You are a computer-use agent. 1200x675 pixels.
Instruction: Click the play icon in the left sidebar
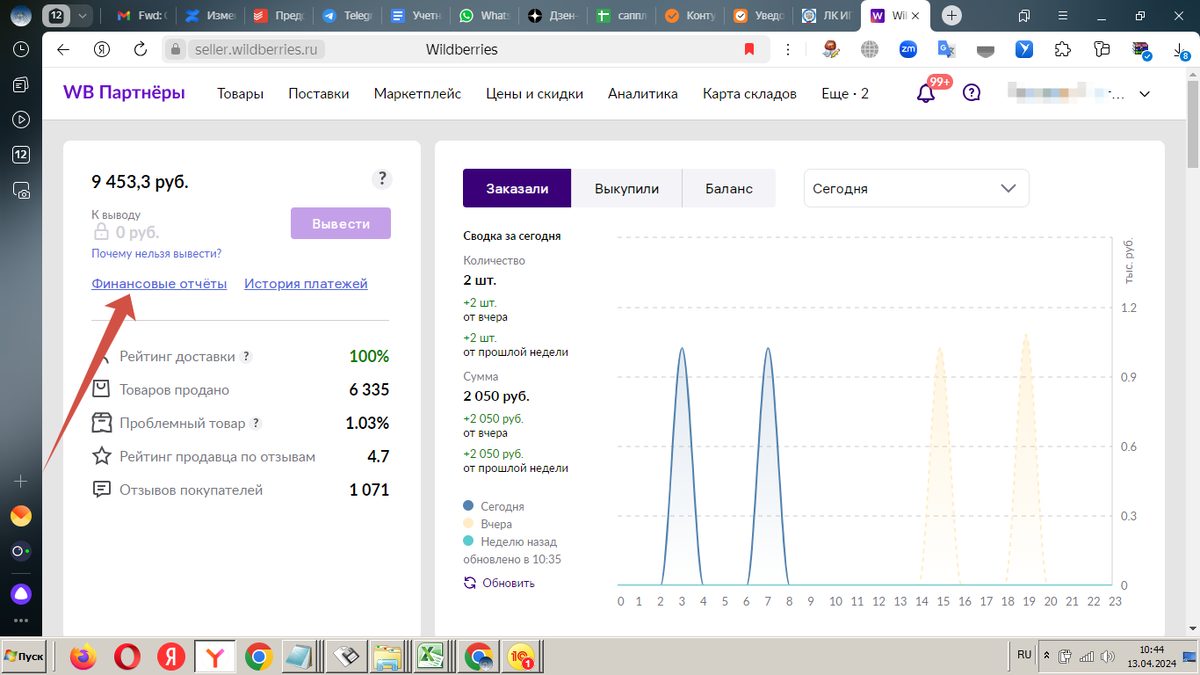pos(20,120)
